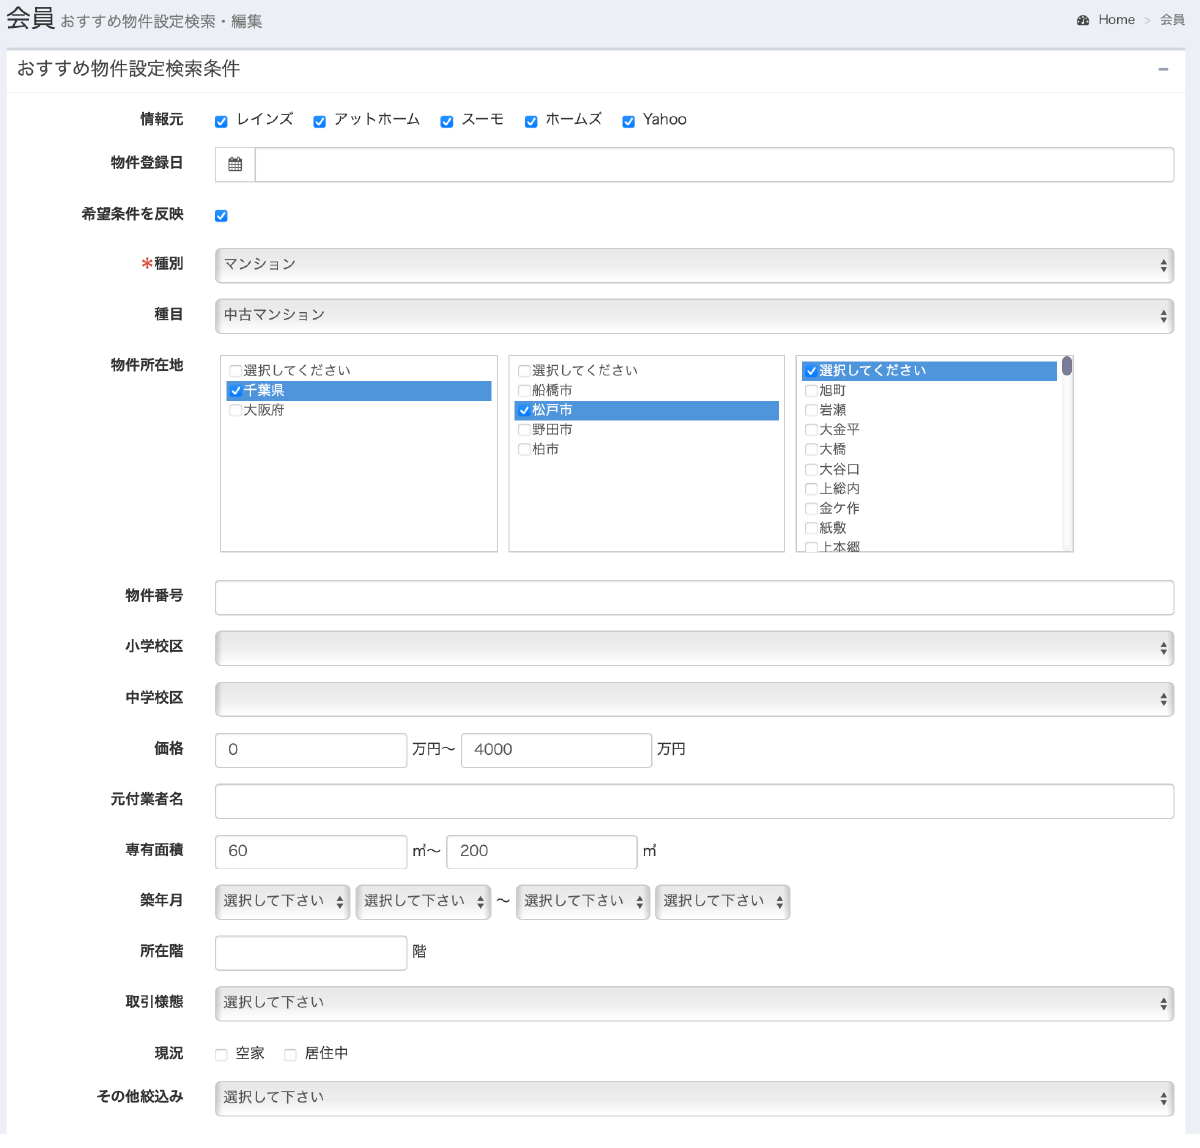Select 松戸市 in the city list
The height and width of the screenshot is (1148, 1200).
(647, 410)
